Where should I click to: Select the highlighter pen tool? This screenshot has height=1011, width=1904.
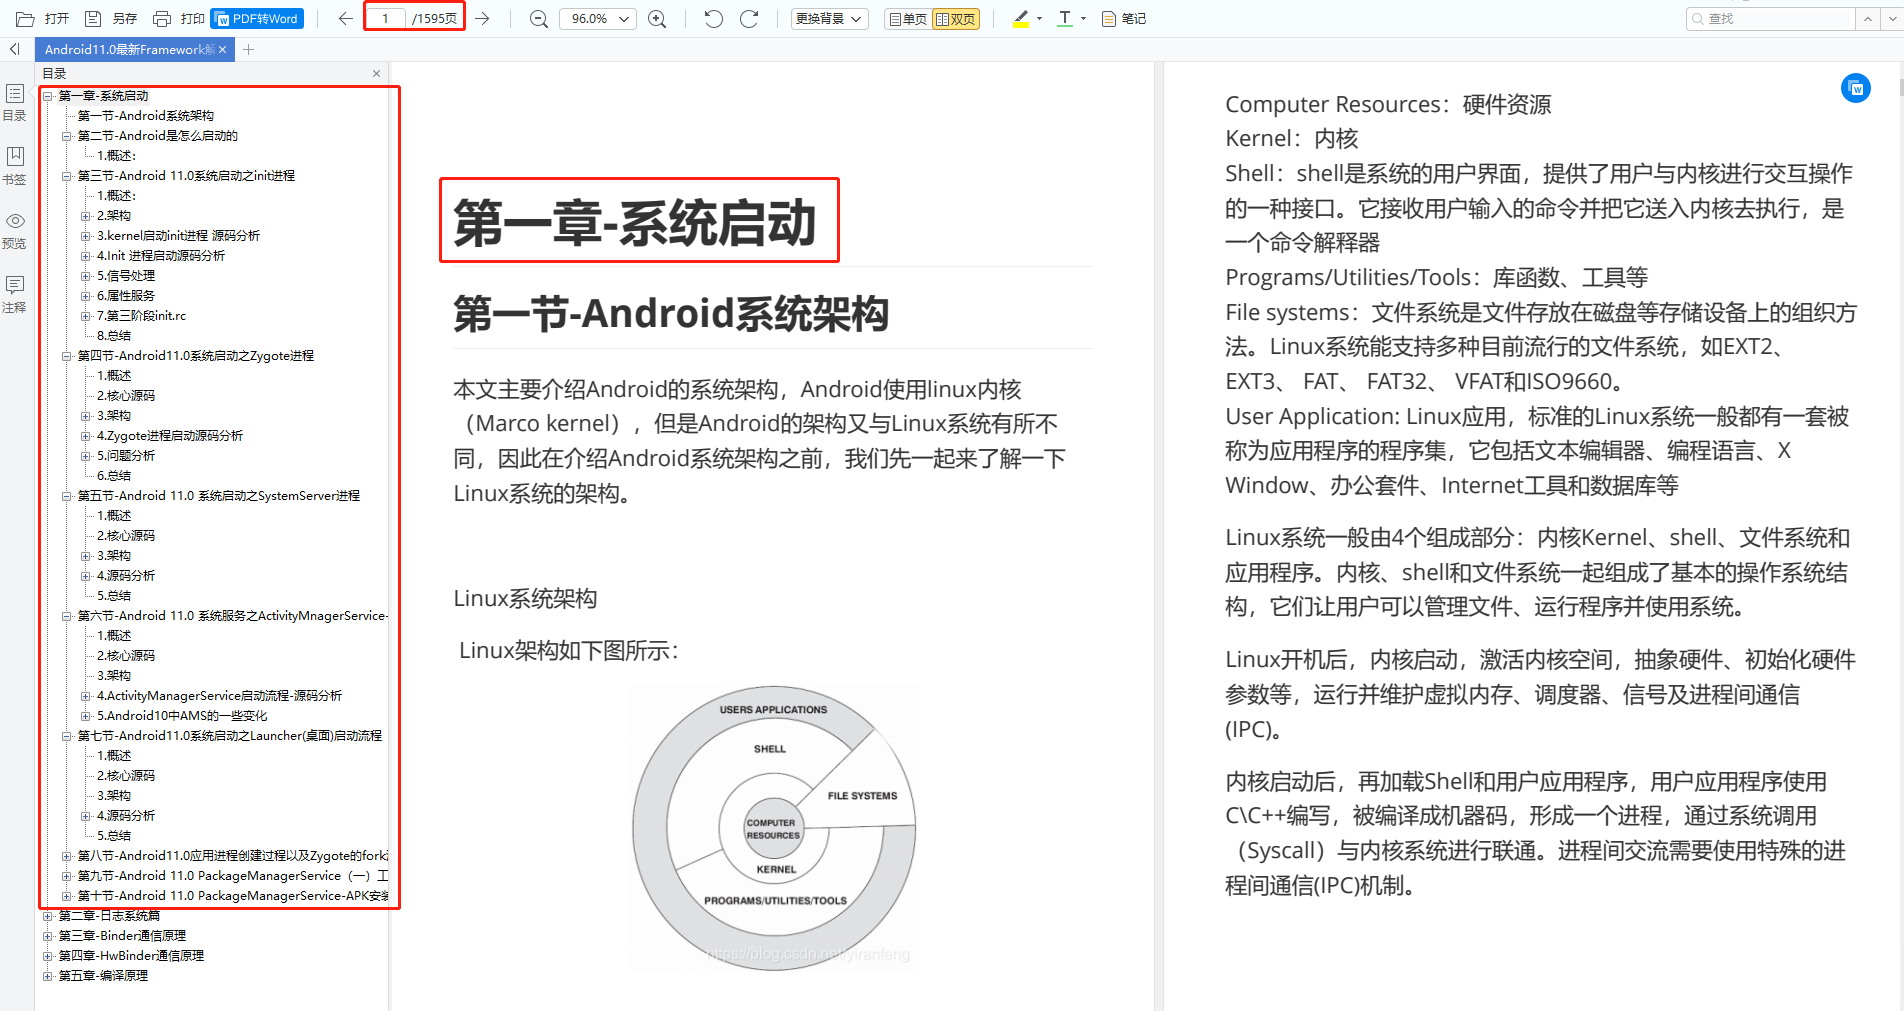pyautogui.click(x=1020, y=19)
